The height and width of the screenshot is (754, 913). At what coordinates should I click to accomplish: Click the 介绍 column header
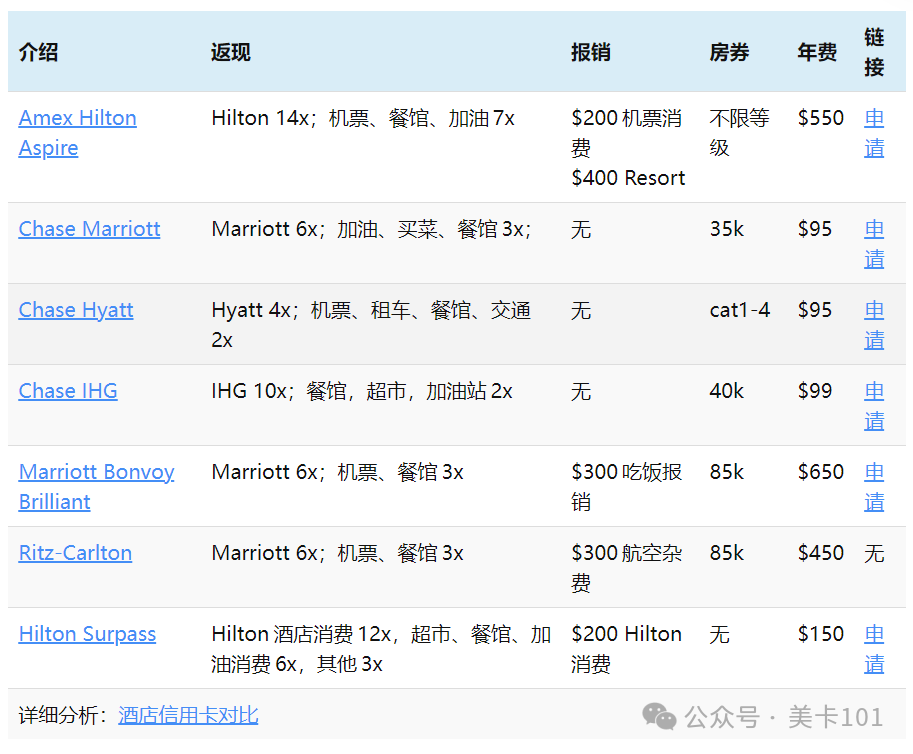coord(38,52)
